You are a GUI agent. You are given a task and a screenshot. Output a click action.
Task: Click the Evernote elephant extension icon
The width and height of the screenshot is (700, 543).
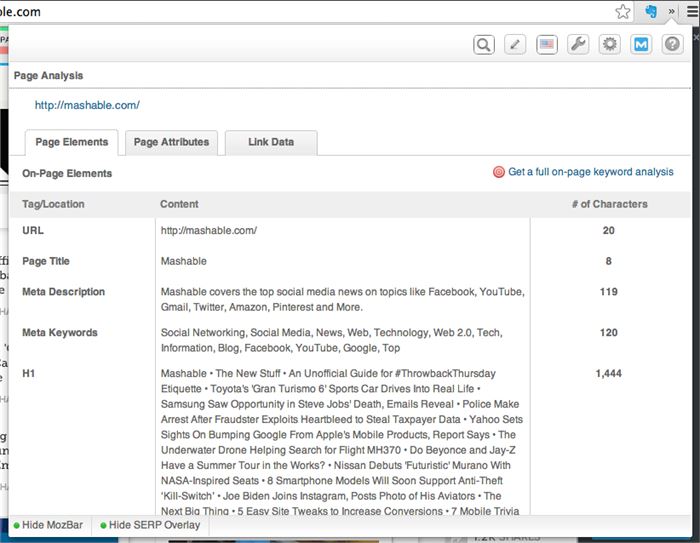pos(650,11)
